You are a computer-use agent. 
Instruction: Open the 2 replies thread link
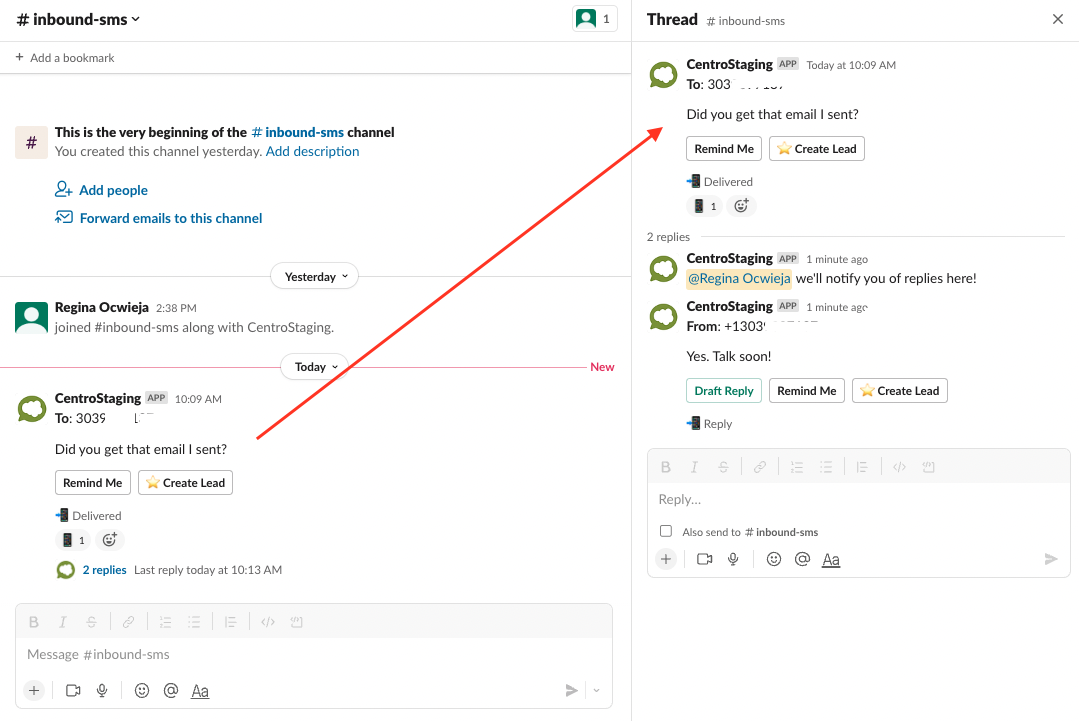pos(105,570)
